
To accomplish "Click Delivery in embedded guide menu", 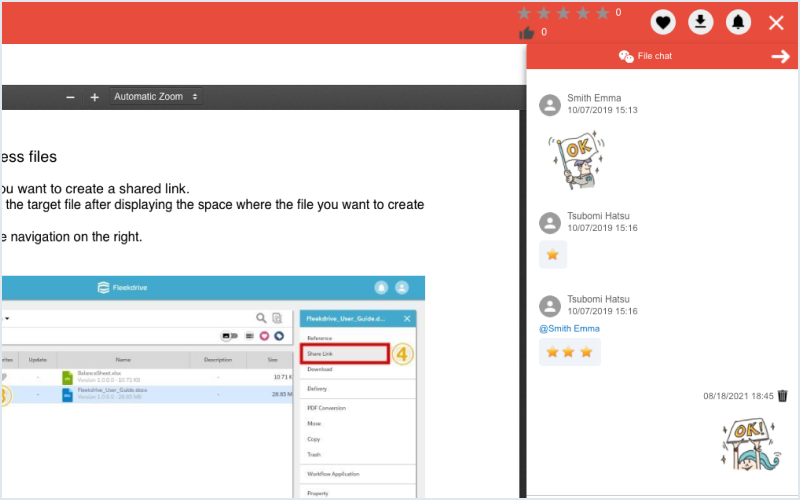I will (317, 389).
